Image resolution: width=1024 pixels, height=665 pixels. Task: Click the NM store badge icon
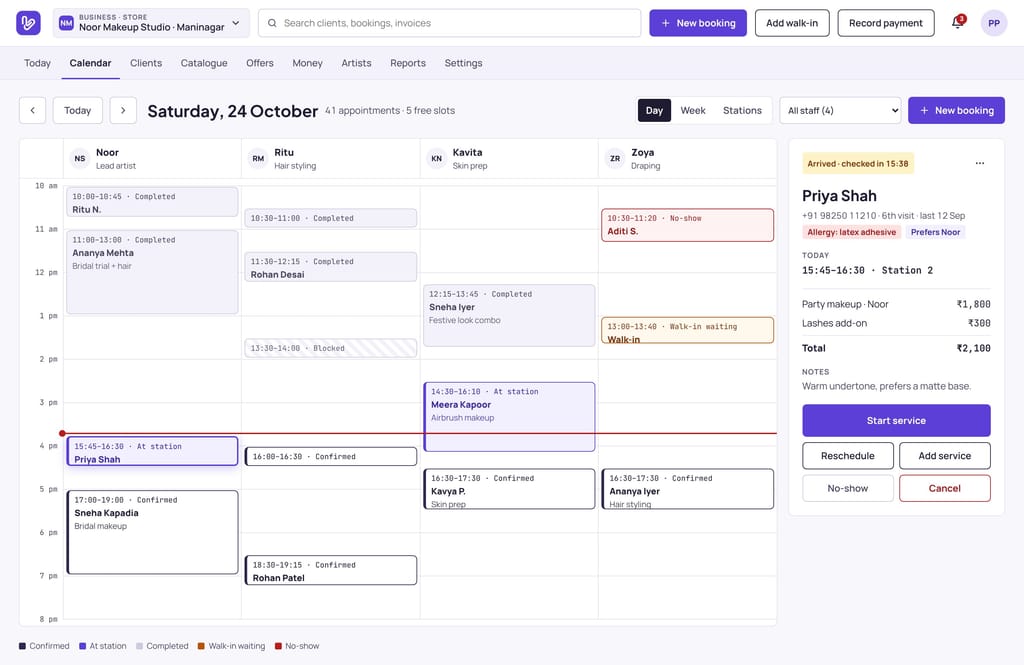click(x=66, y=23)
